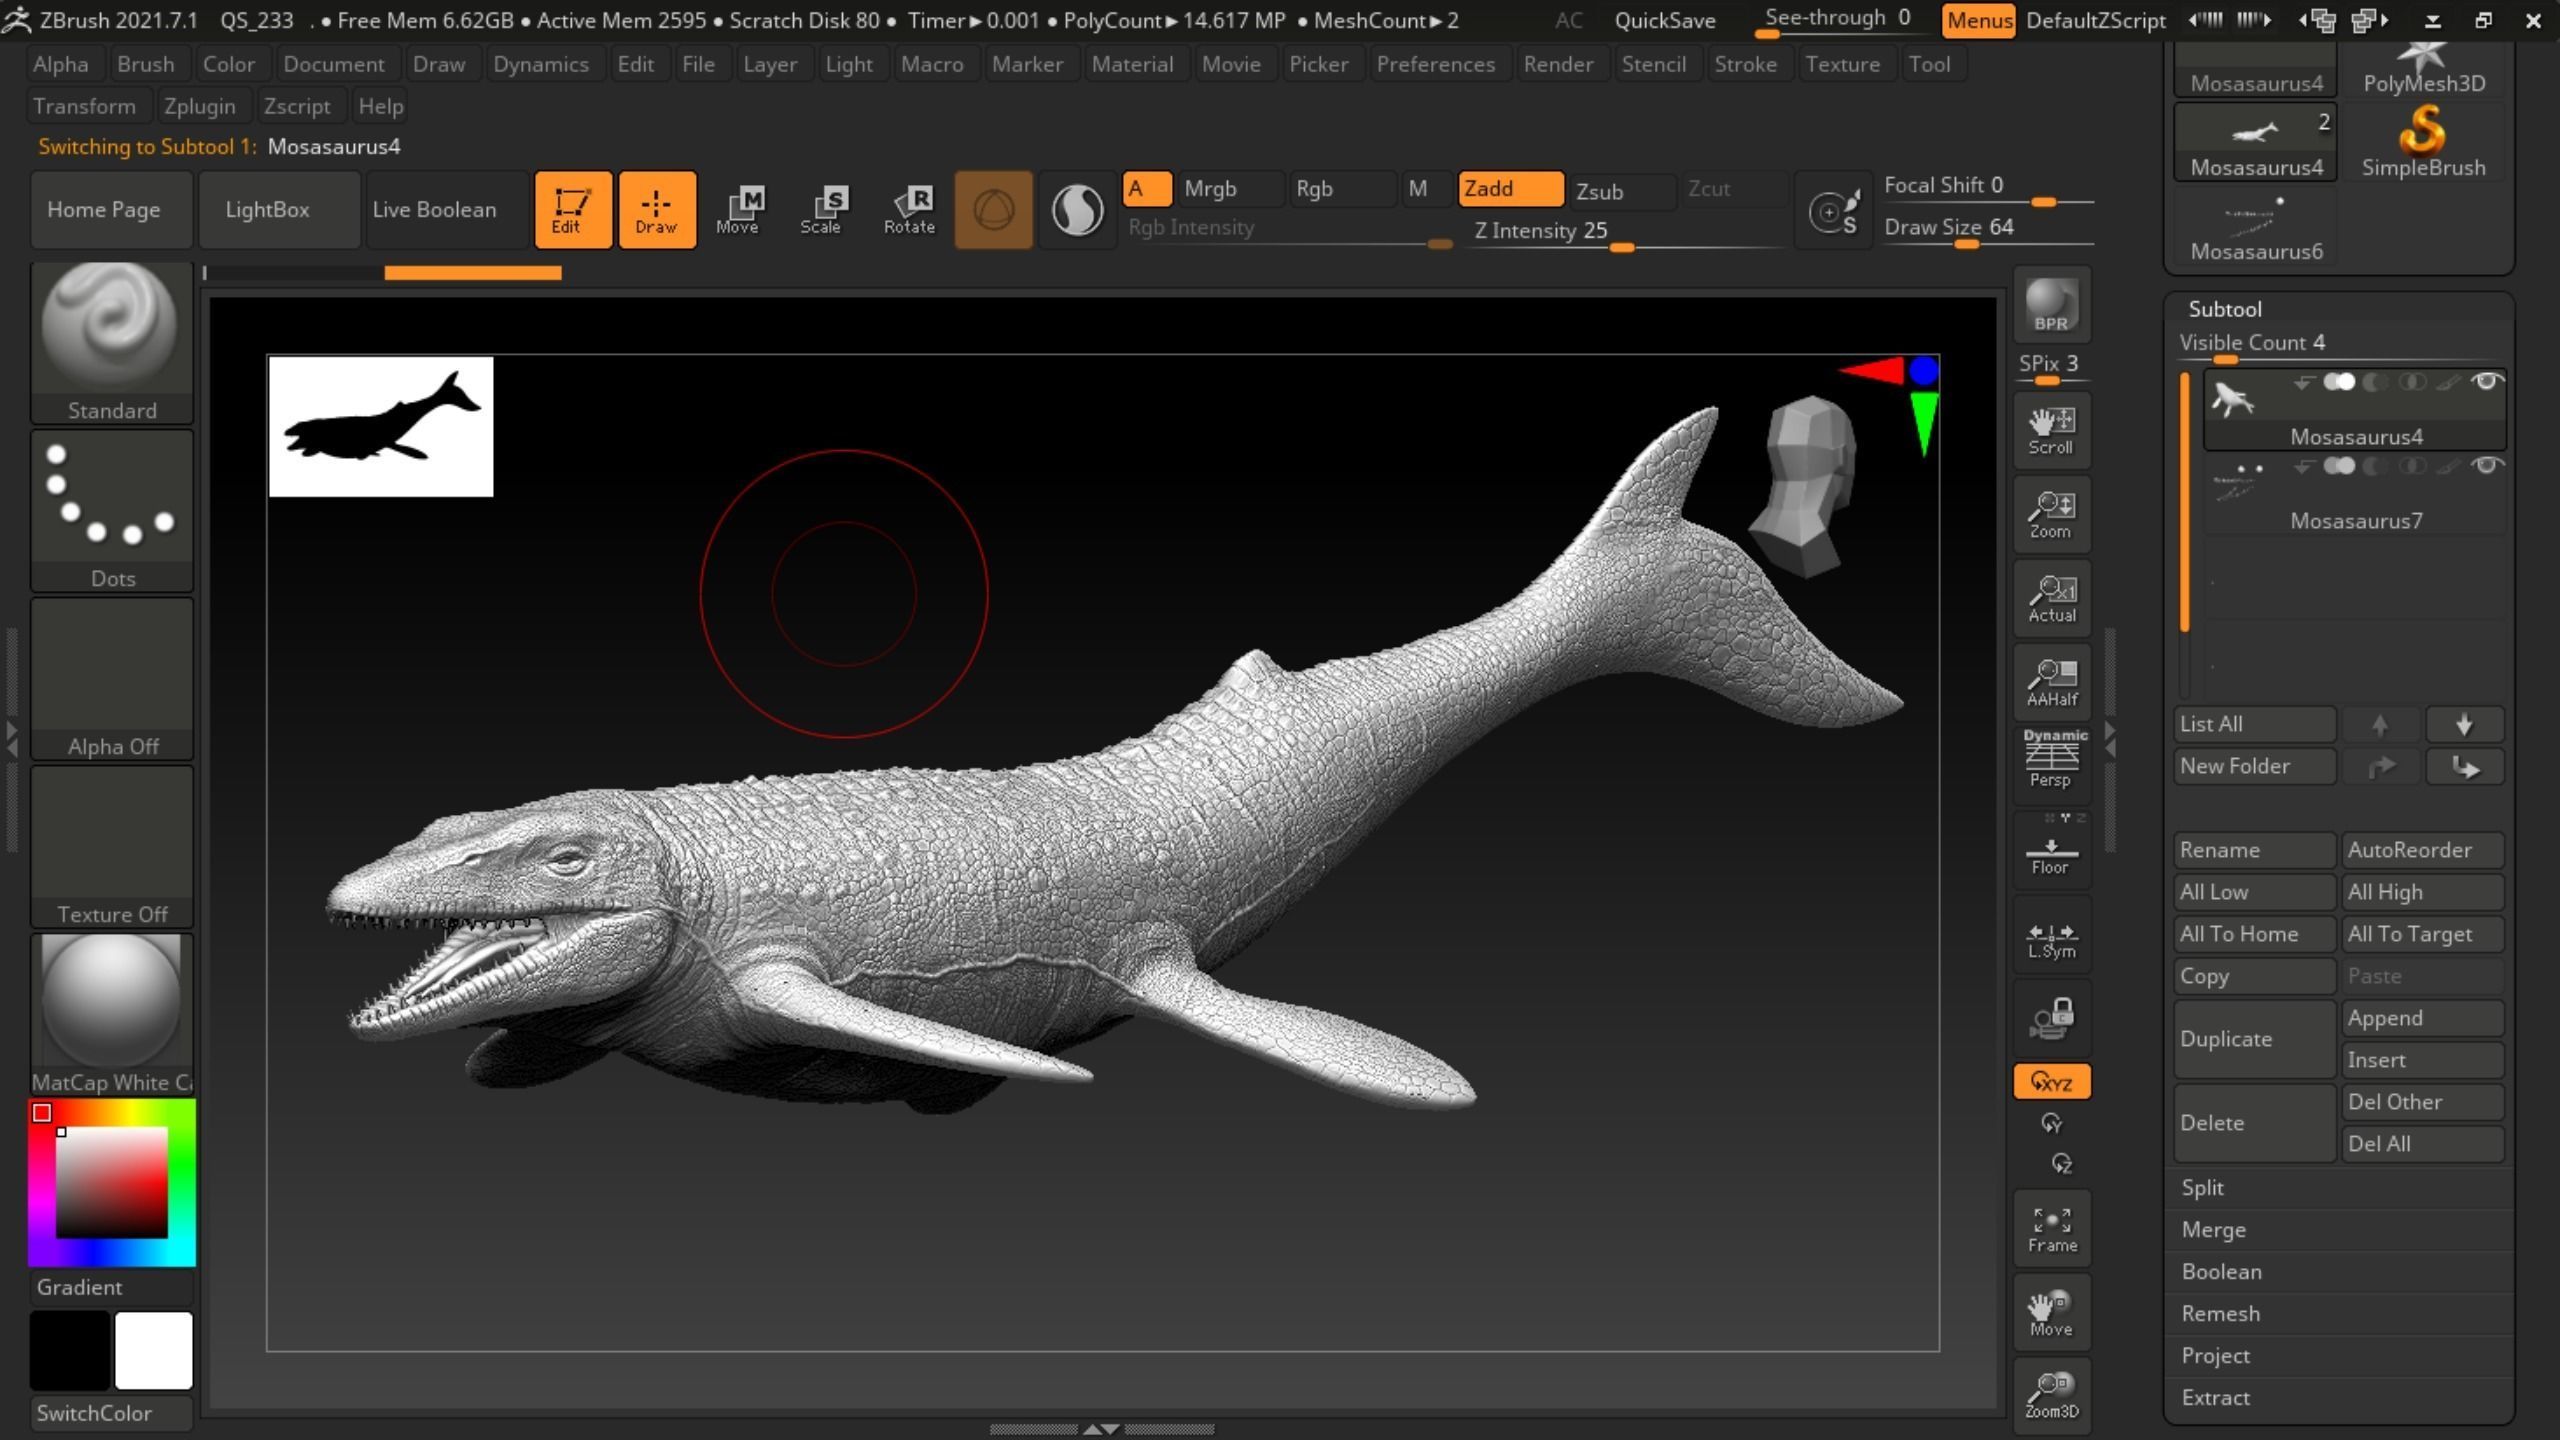Click the BPR render icon
The height and width of the screenshot is (1440, 2560).
pyautogui.click(x=2050, y=306)
